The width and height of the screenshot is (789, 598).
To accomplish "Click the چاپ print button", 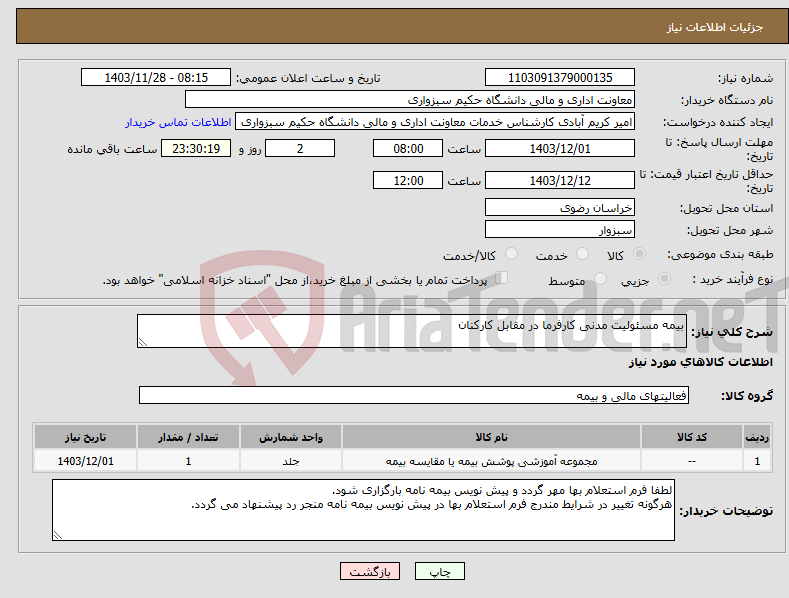I will [x=440, y=571].
